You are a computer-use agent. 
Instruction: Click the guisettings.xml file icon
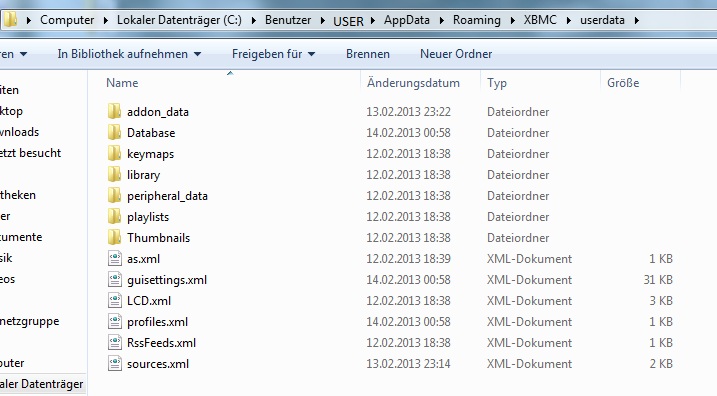tap(115, 279)
